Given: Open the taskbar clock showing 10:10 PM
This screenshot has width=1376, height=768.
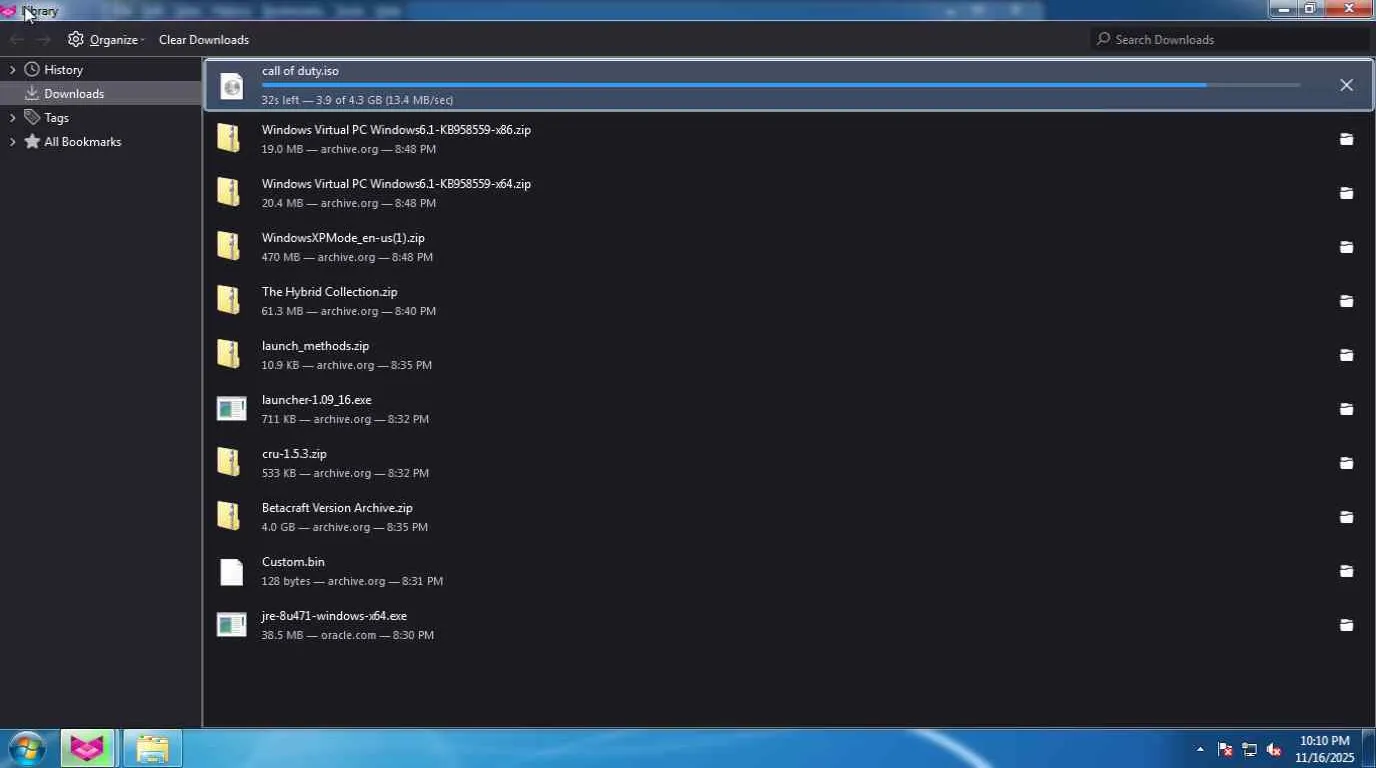Looking at the screenshot, I should click(x=1325, y=749).
